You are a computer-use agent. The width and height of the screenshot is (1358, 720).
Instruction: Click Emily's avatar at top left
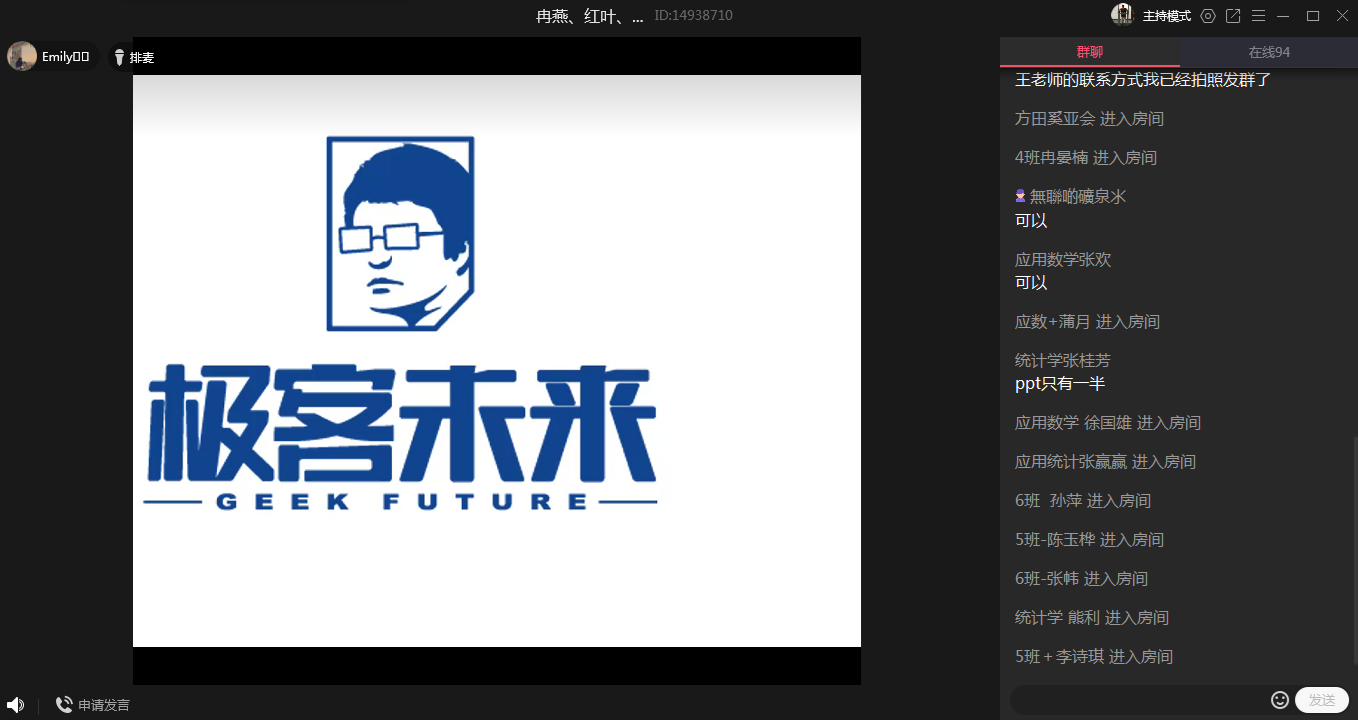[x=22, y=57]
